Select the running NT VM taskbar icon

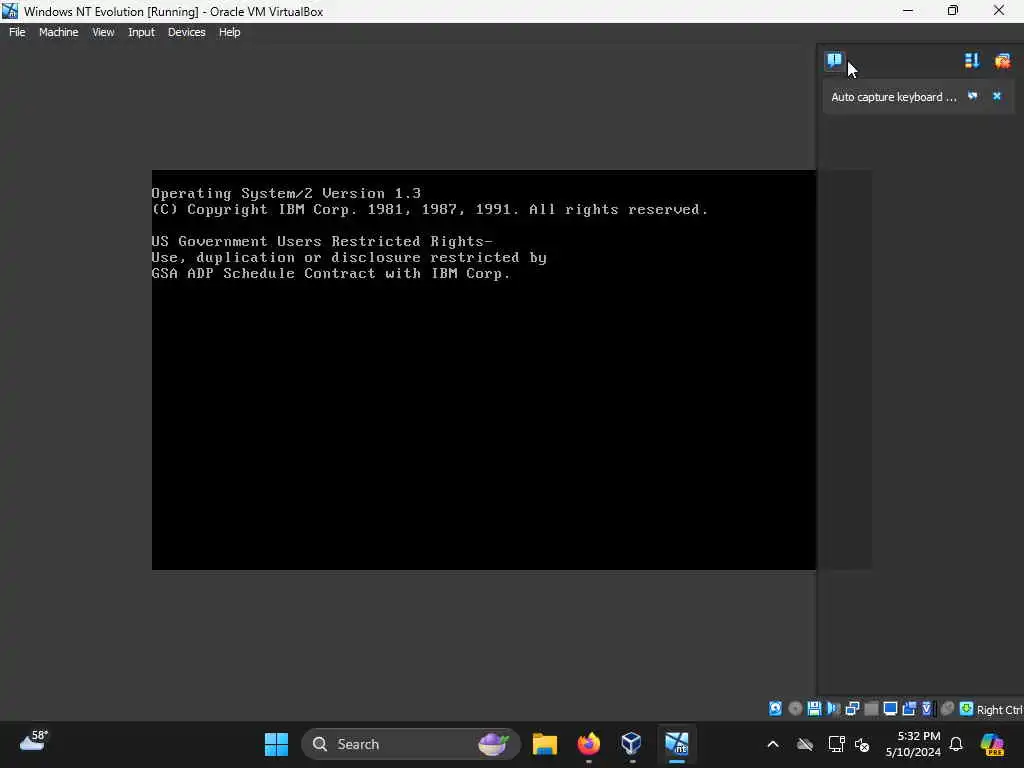pyautogui.click(x=677, y=744)
